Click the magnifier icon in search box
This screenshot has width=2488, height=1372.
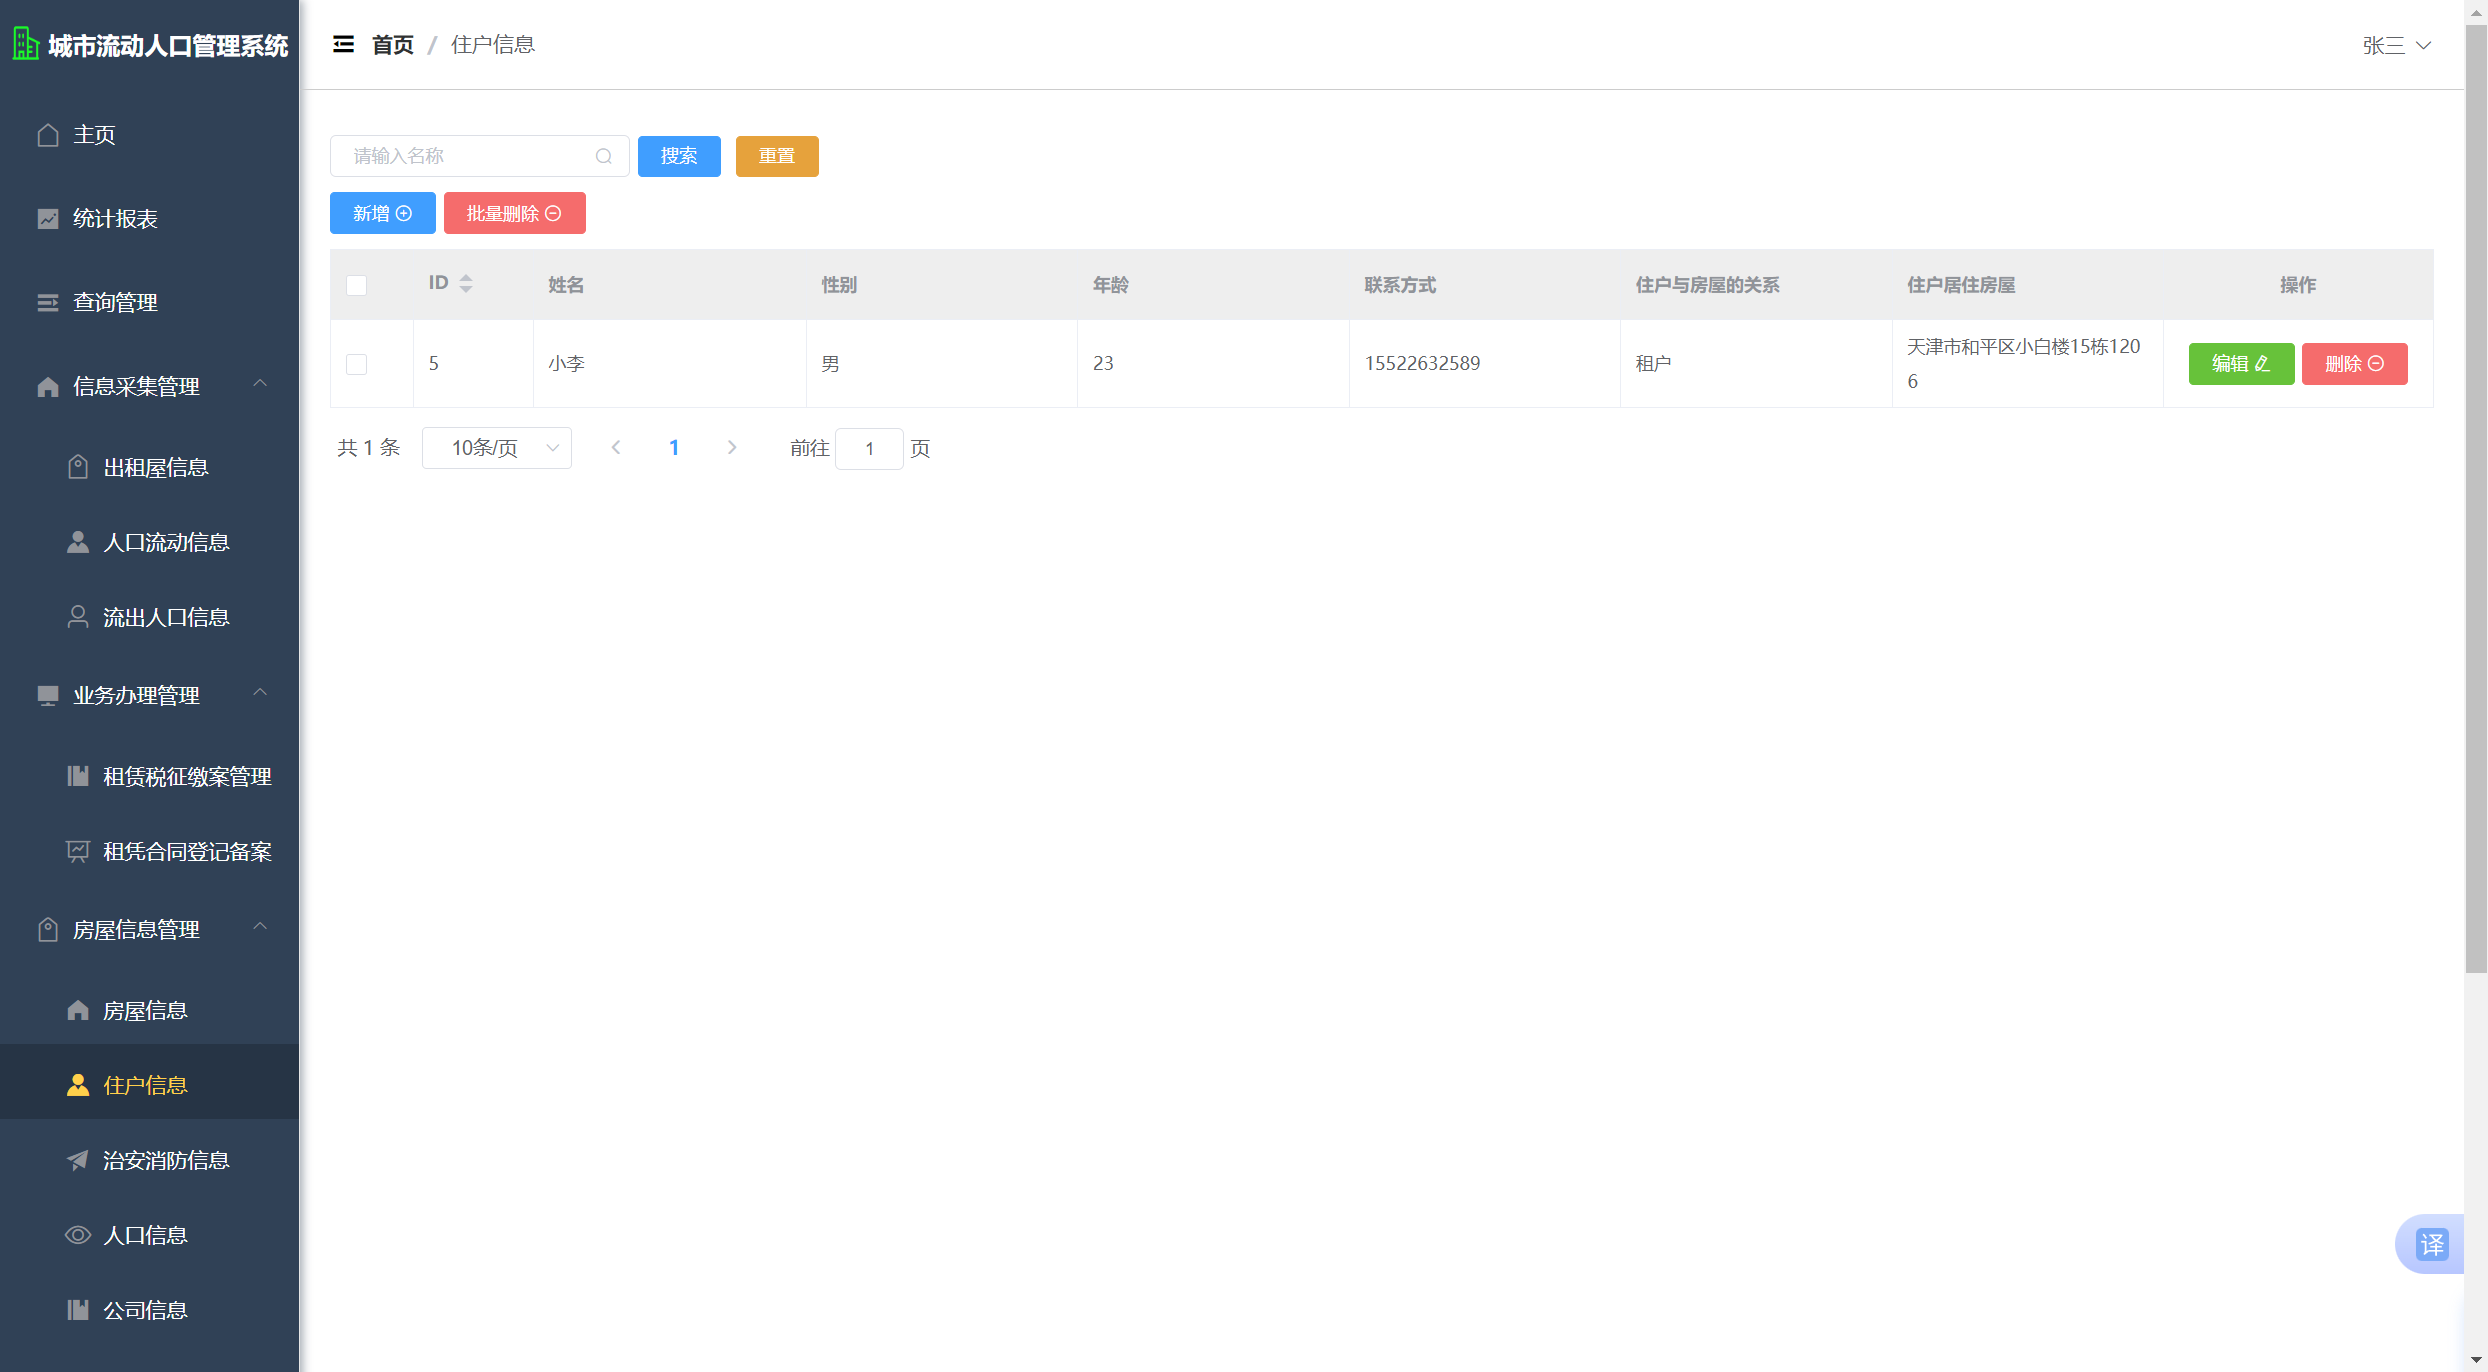[604, 156]
